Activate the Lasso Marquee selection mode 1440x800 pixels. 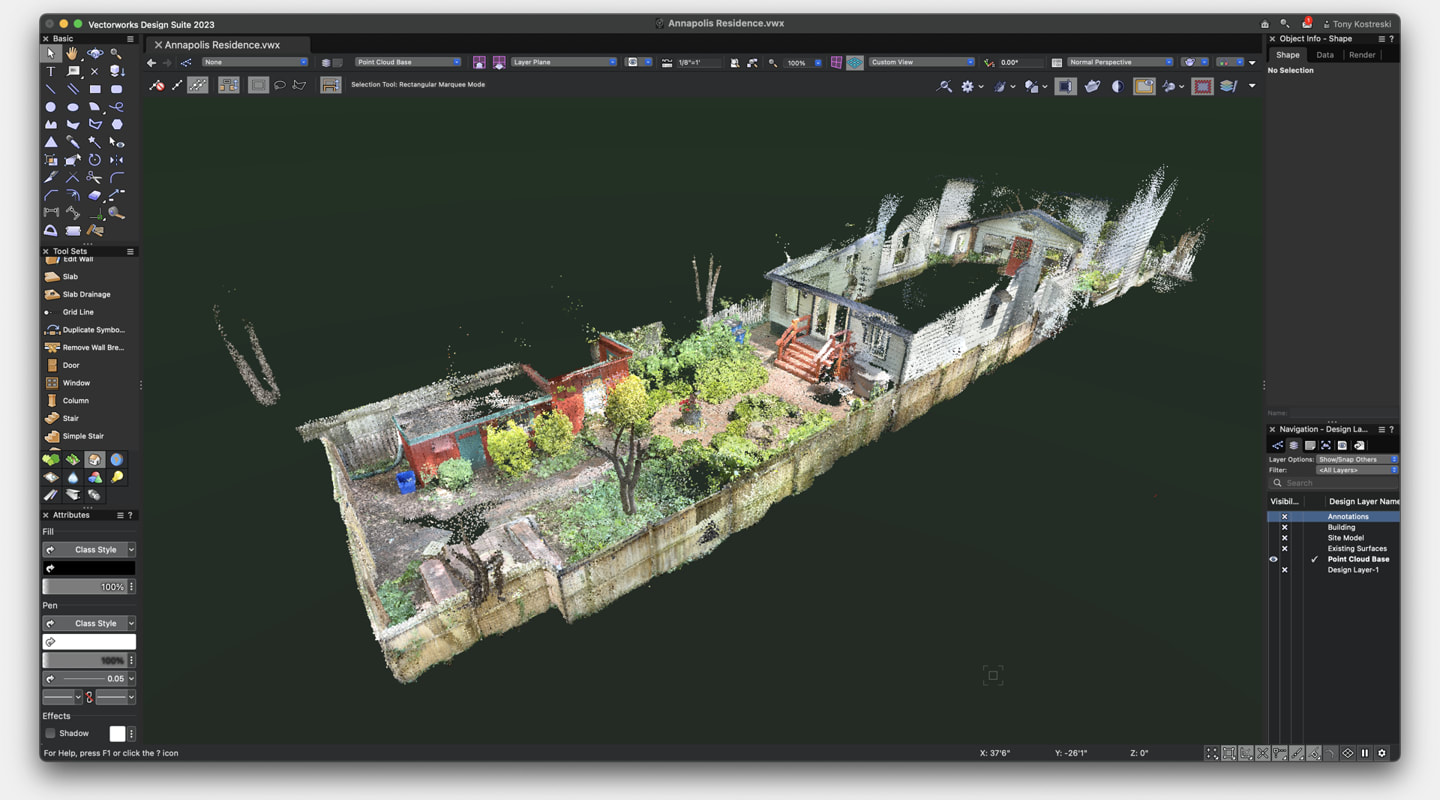(x=279, y=86)
